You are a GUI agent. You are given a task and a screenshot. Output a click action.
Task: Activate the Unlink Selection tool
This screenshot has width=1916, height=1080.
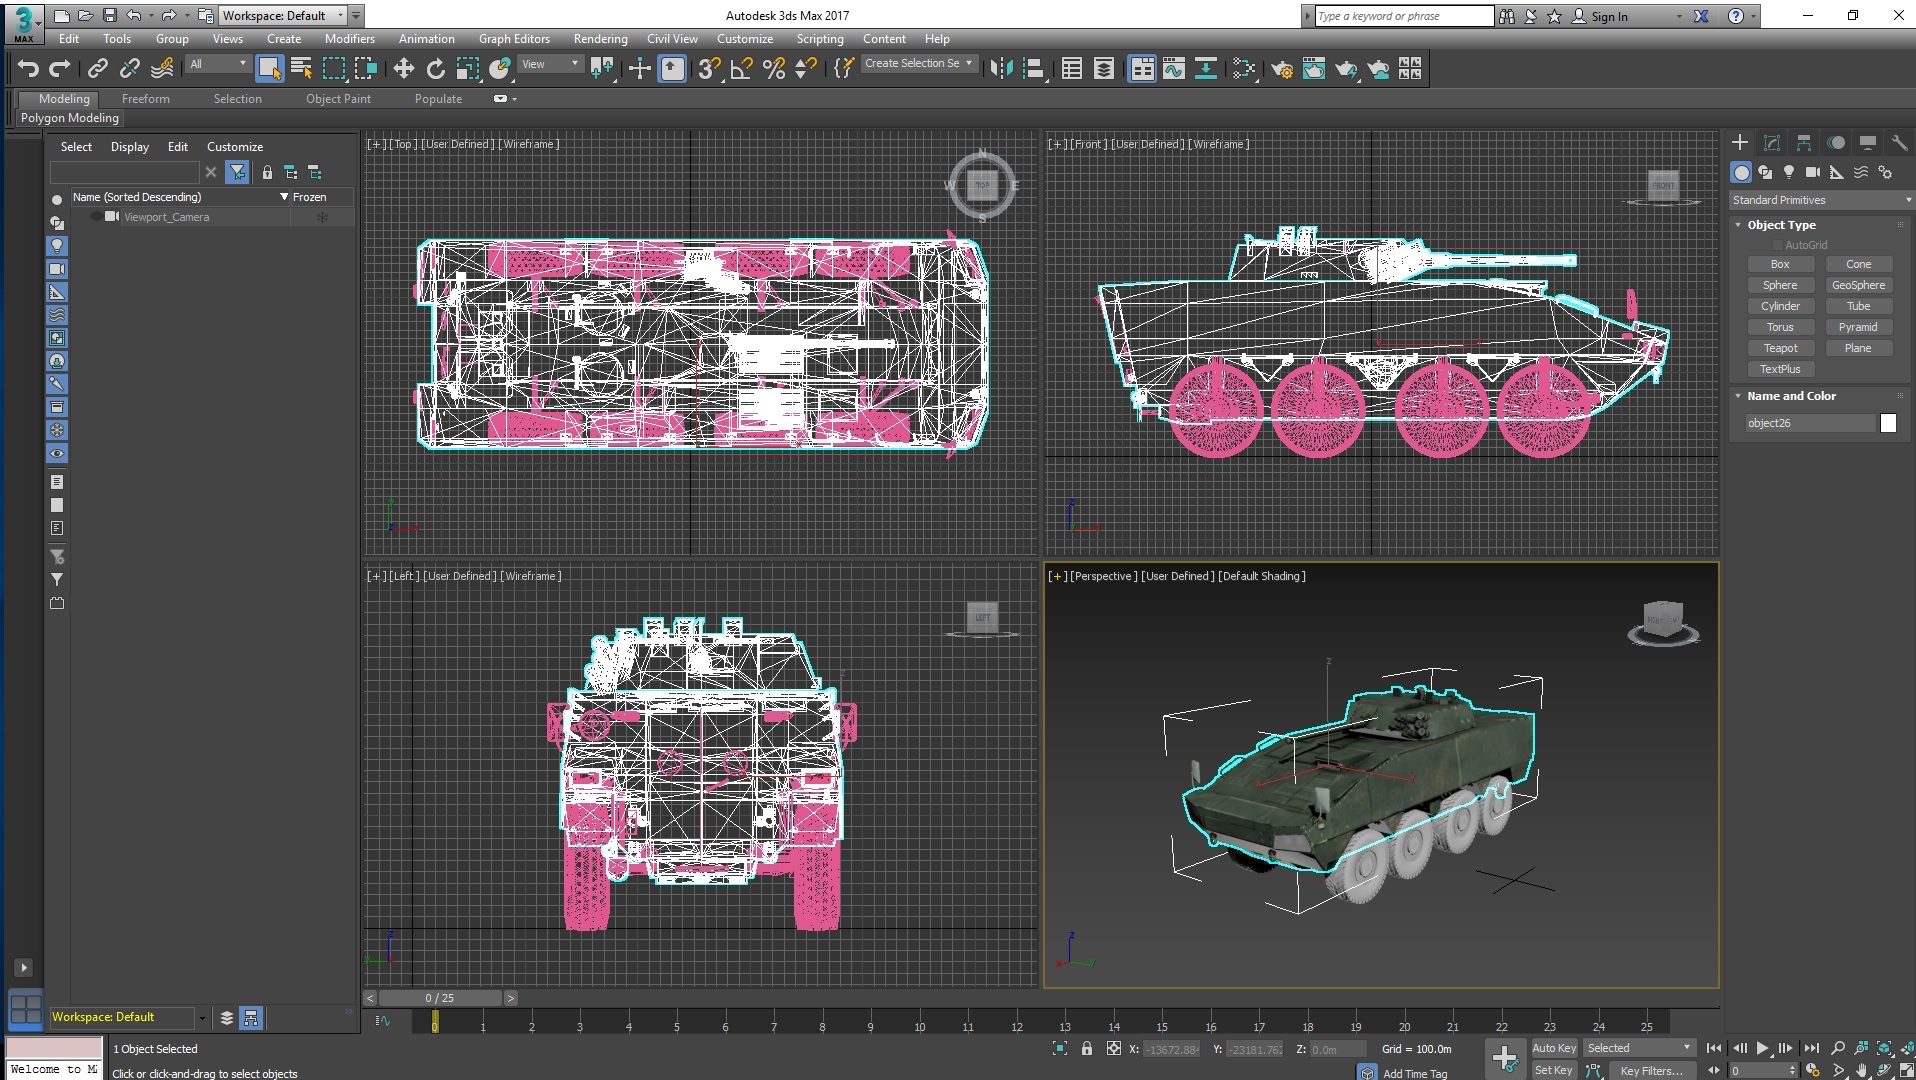pyautogui.click(x=129, y=68)
